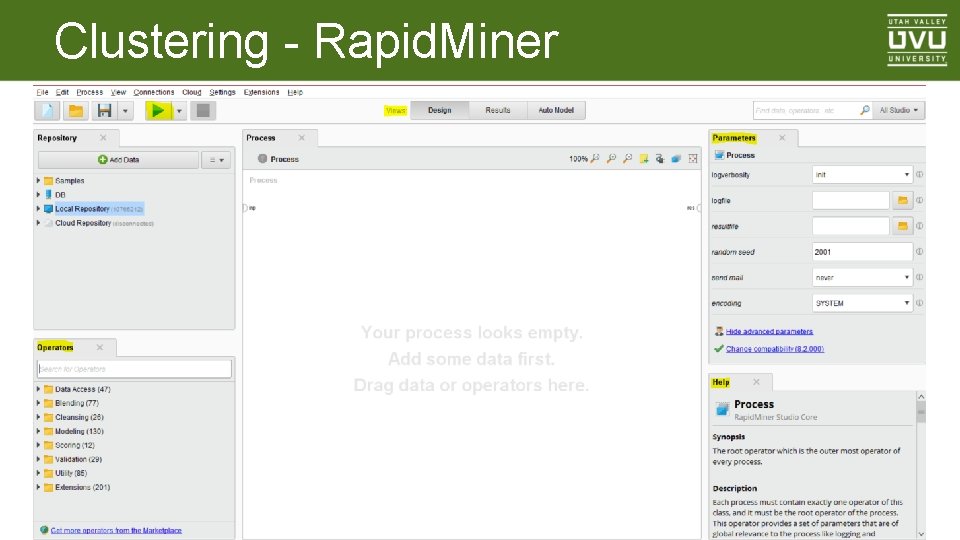This screenshot has width=960, height=540.
Task: Open the File menu
Action: pos(42,92)
